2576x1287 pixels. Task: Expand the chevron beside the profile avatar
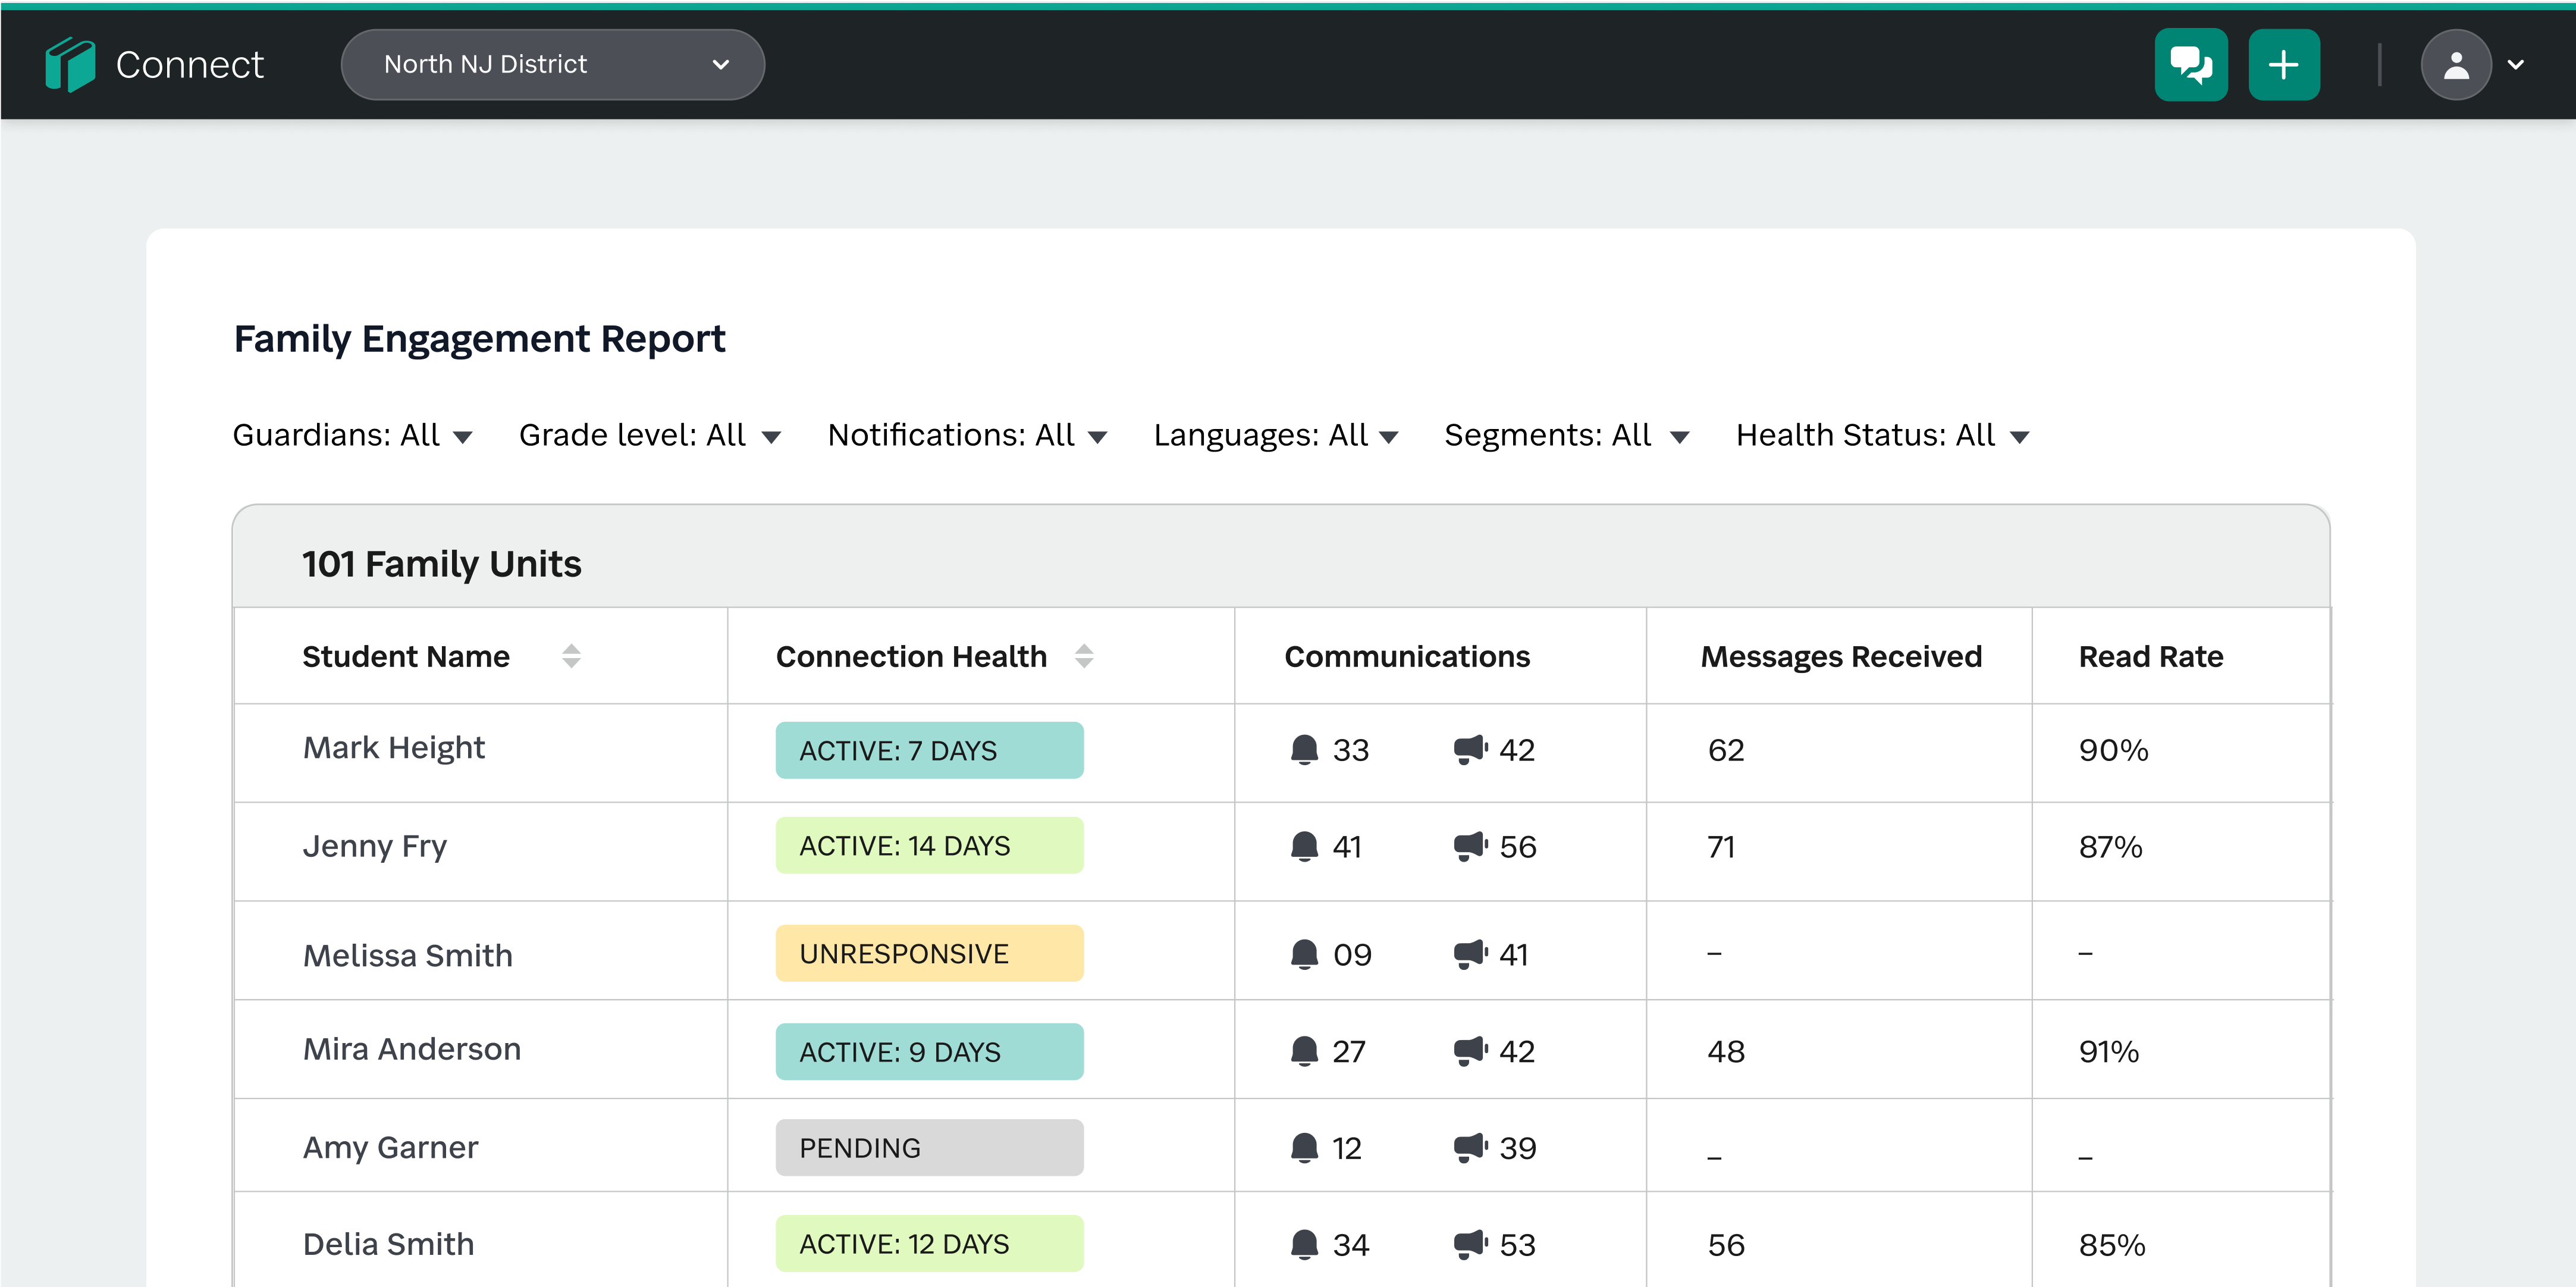tap(2516, 65)
